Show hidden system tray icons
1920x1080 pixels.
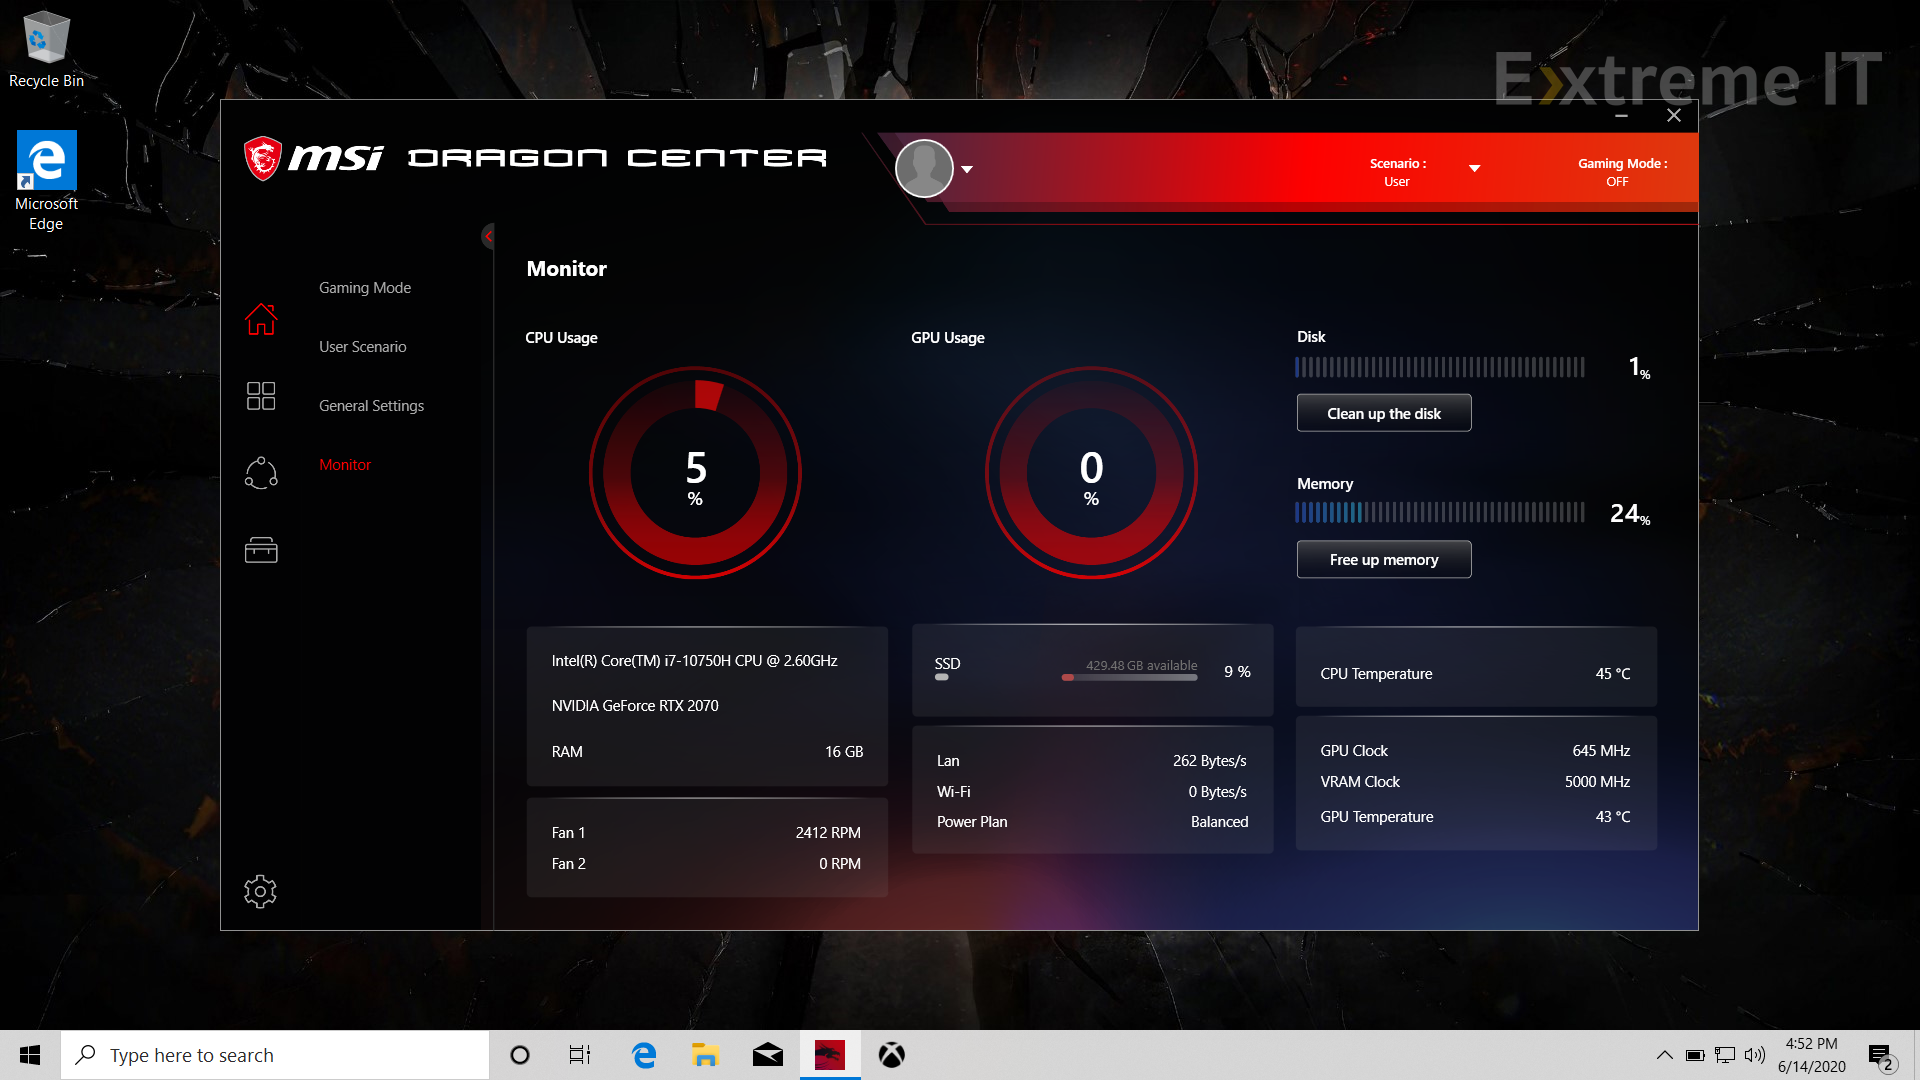1664,1055
